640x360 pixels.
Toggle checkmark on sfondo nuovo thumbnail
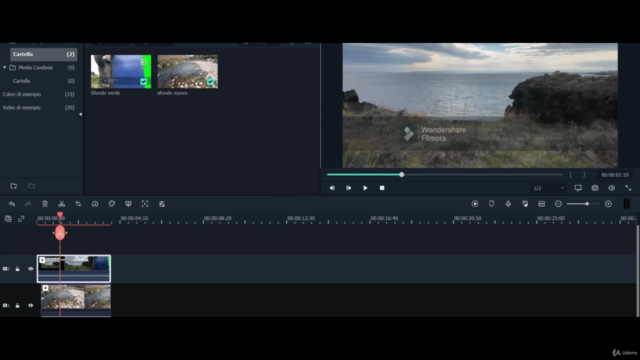tap(210, 82)
